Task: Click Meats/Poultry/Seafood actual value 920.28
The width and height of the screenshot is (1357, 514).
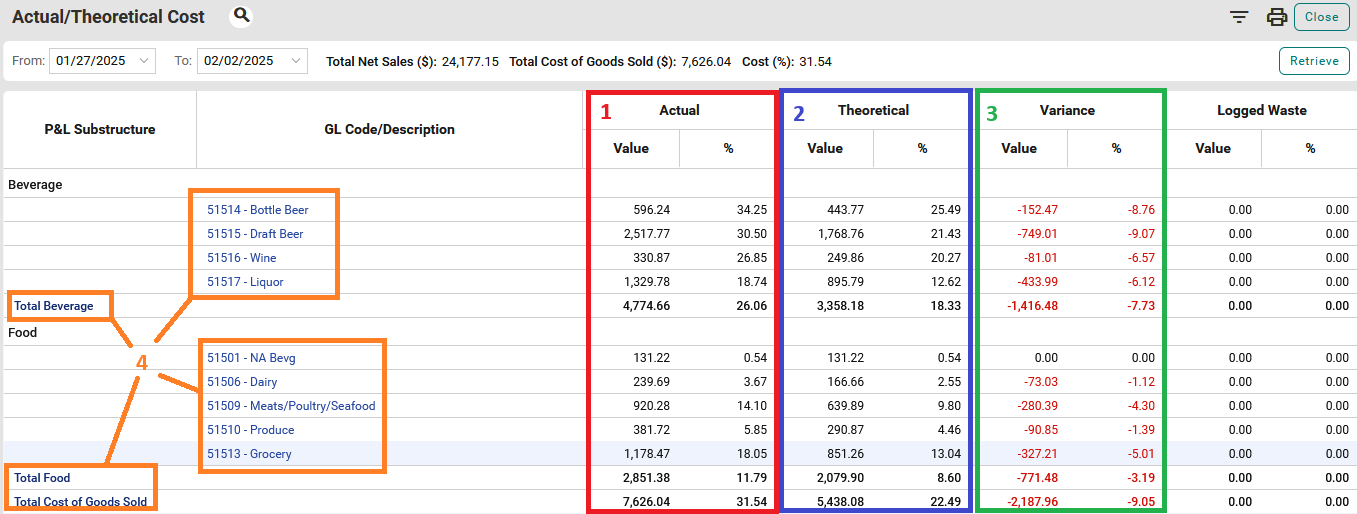Action: pyautogui.click(x=652, y=406)
